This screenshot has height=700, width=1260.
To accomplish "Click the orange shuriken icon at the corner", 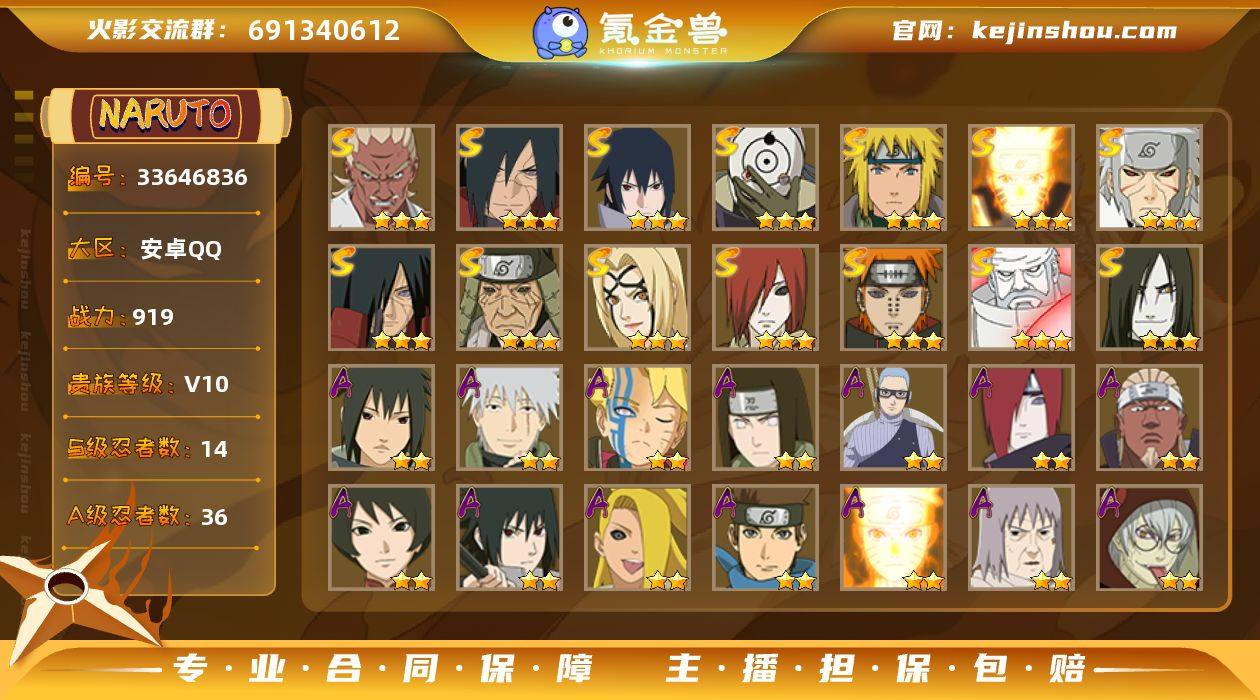I will (68, 590).
